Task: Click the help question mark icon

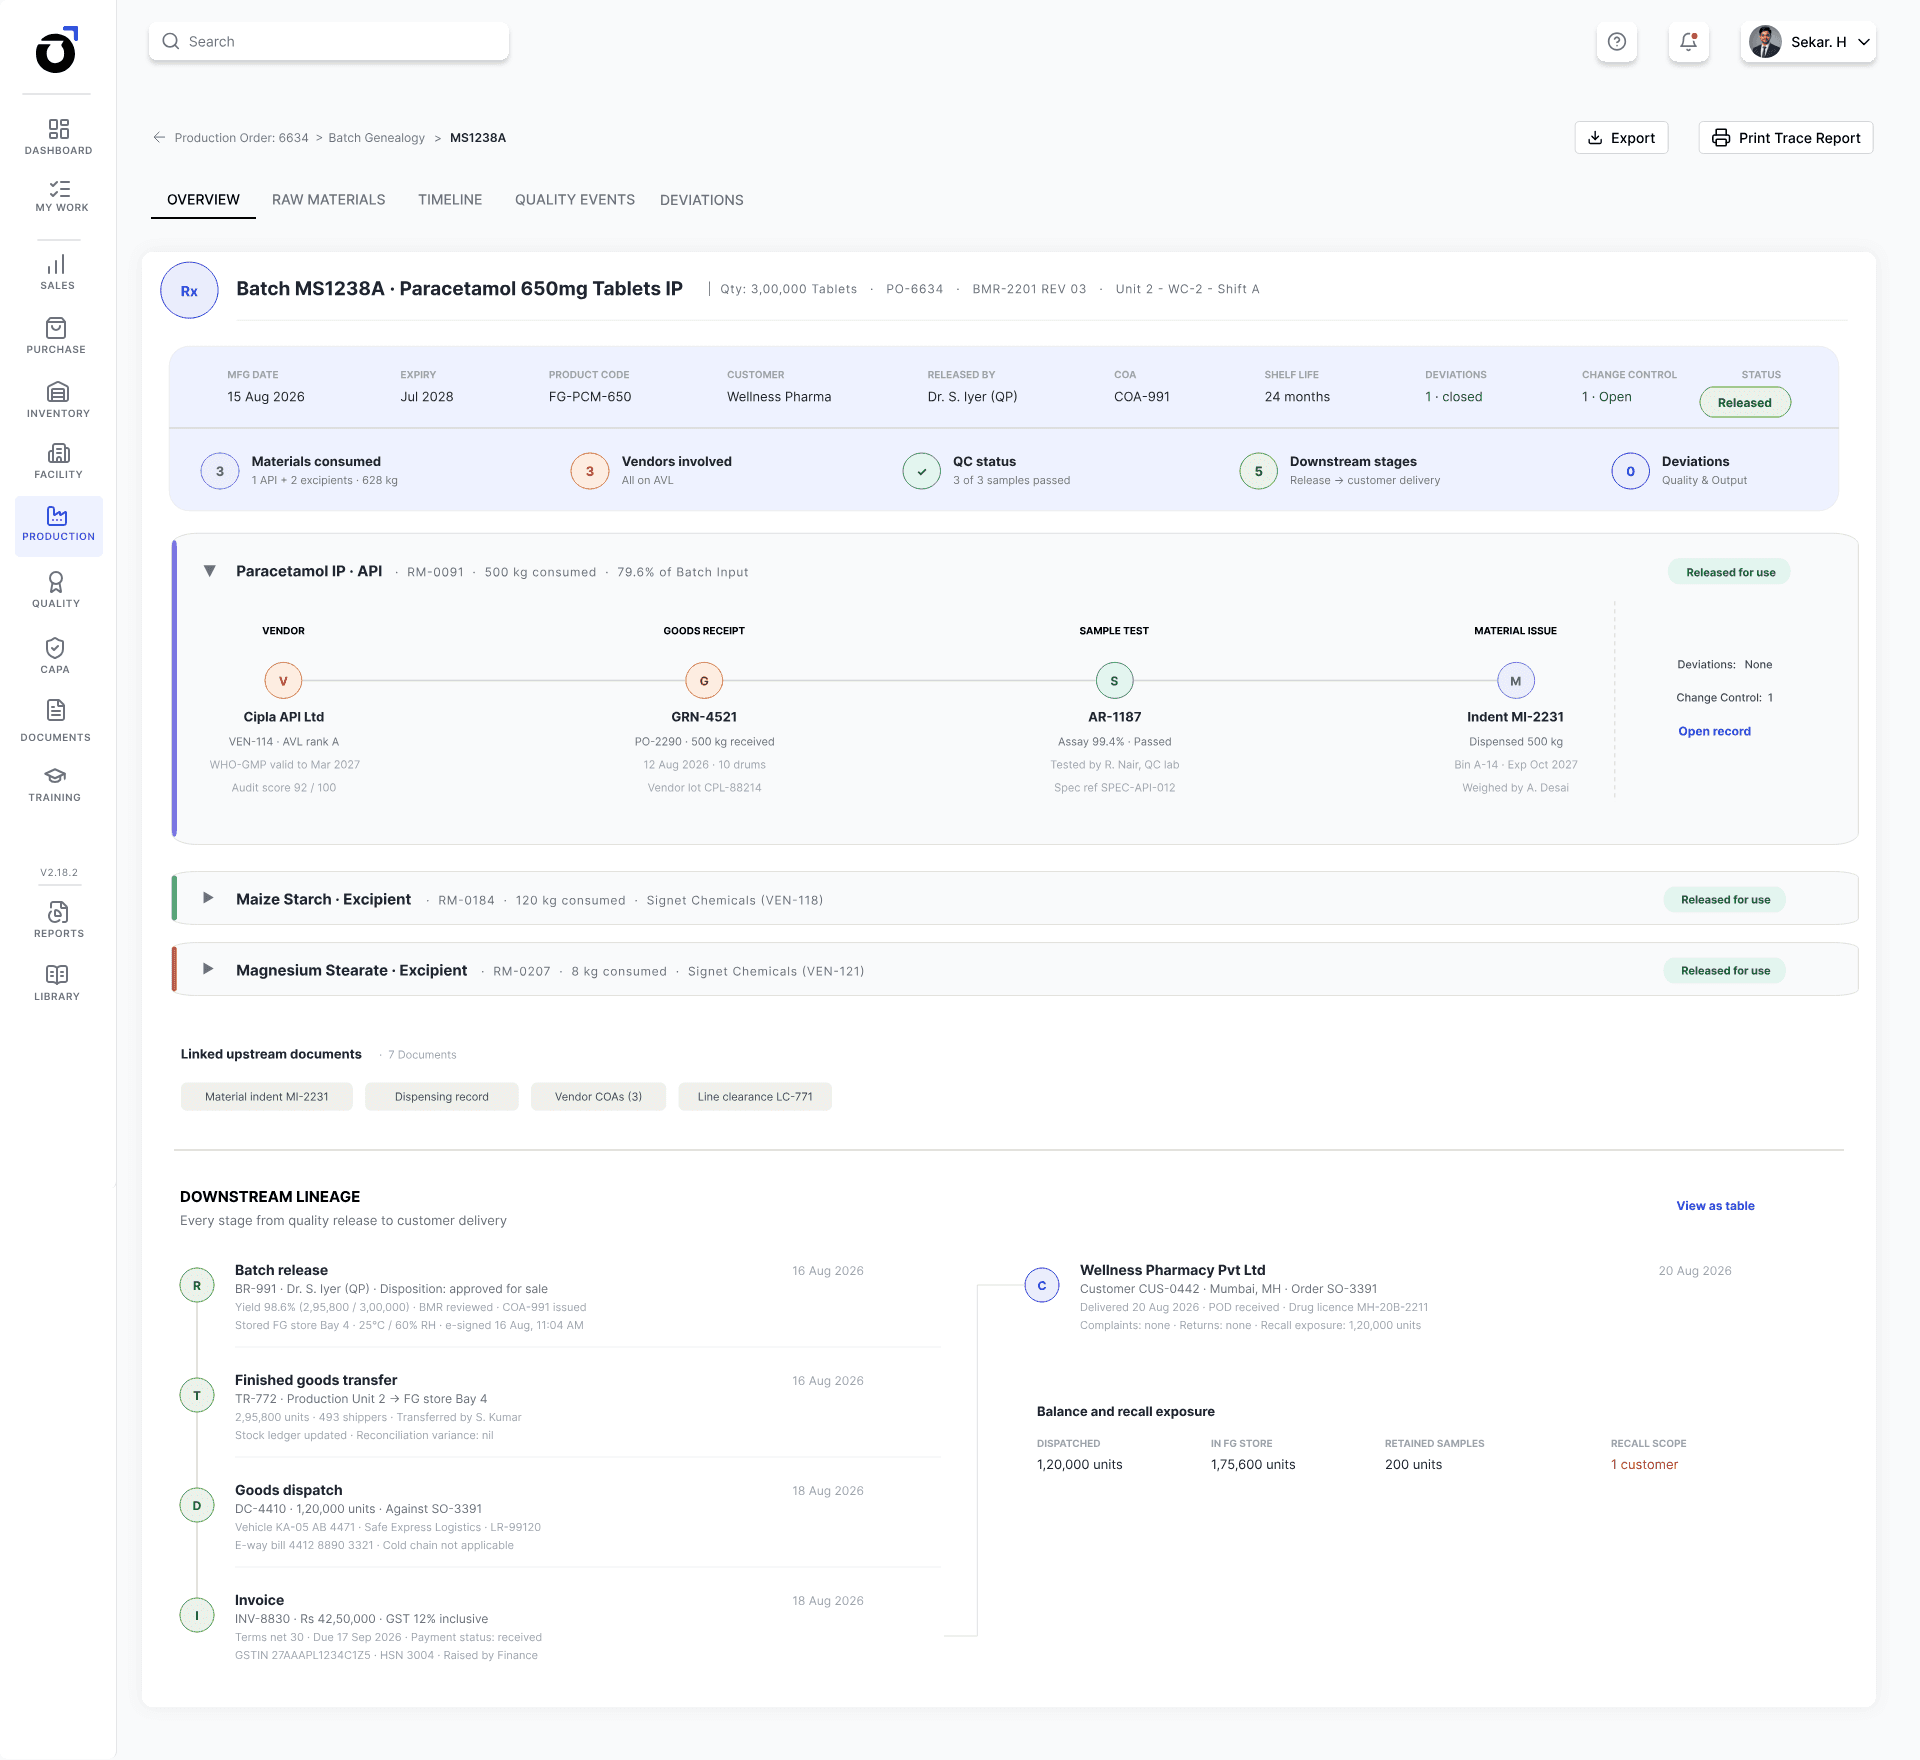Action: pos(1617,42)
